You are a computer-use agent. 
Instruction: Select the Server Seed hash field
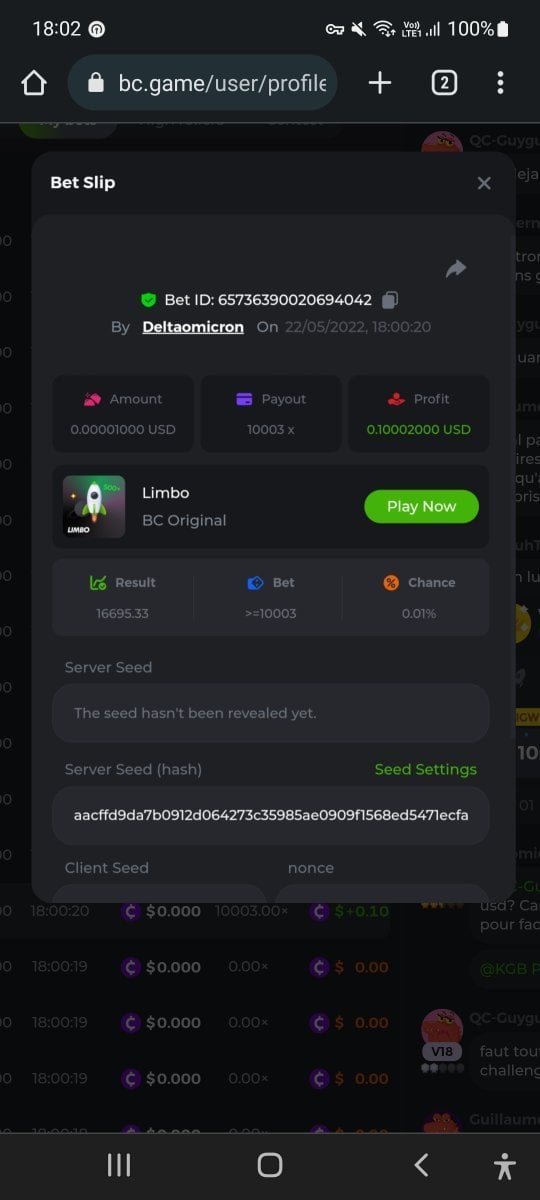270,815
